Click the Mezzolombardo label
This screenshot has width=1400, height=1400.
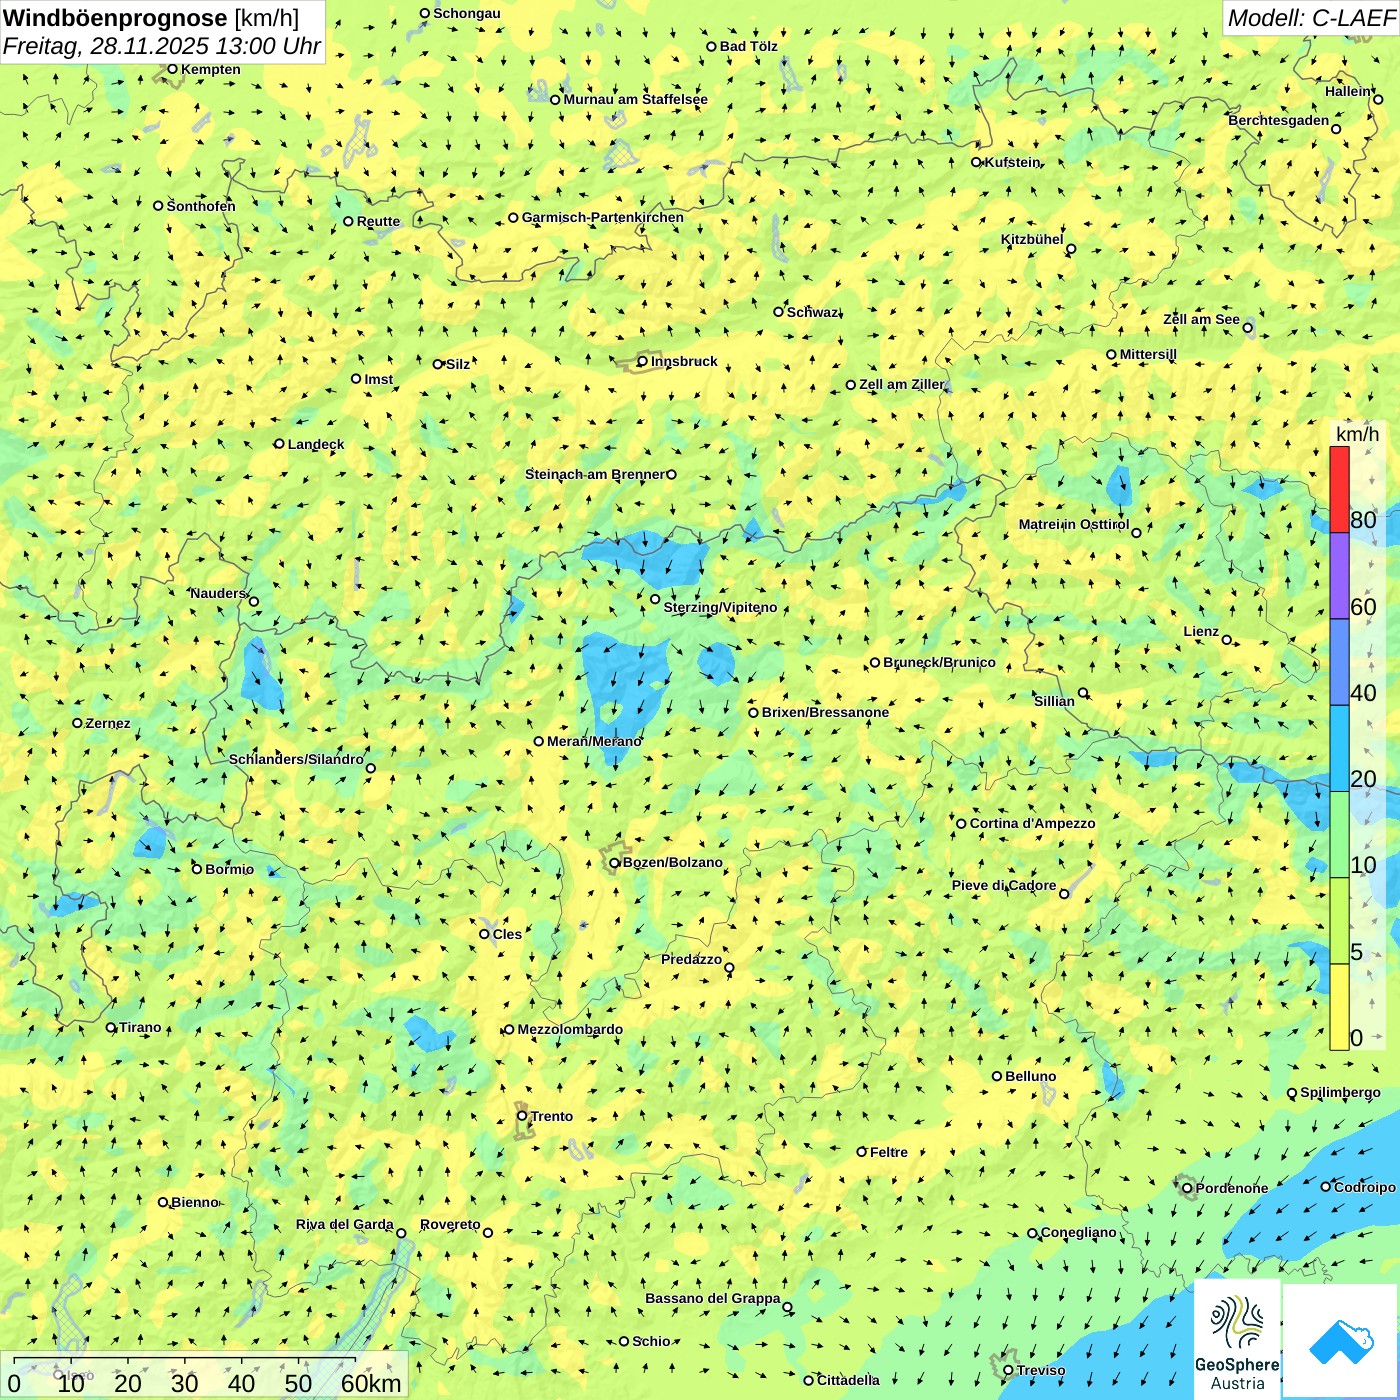coord(570,1029)
